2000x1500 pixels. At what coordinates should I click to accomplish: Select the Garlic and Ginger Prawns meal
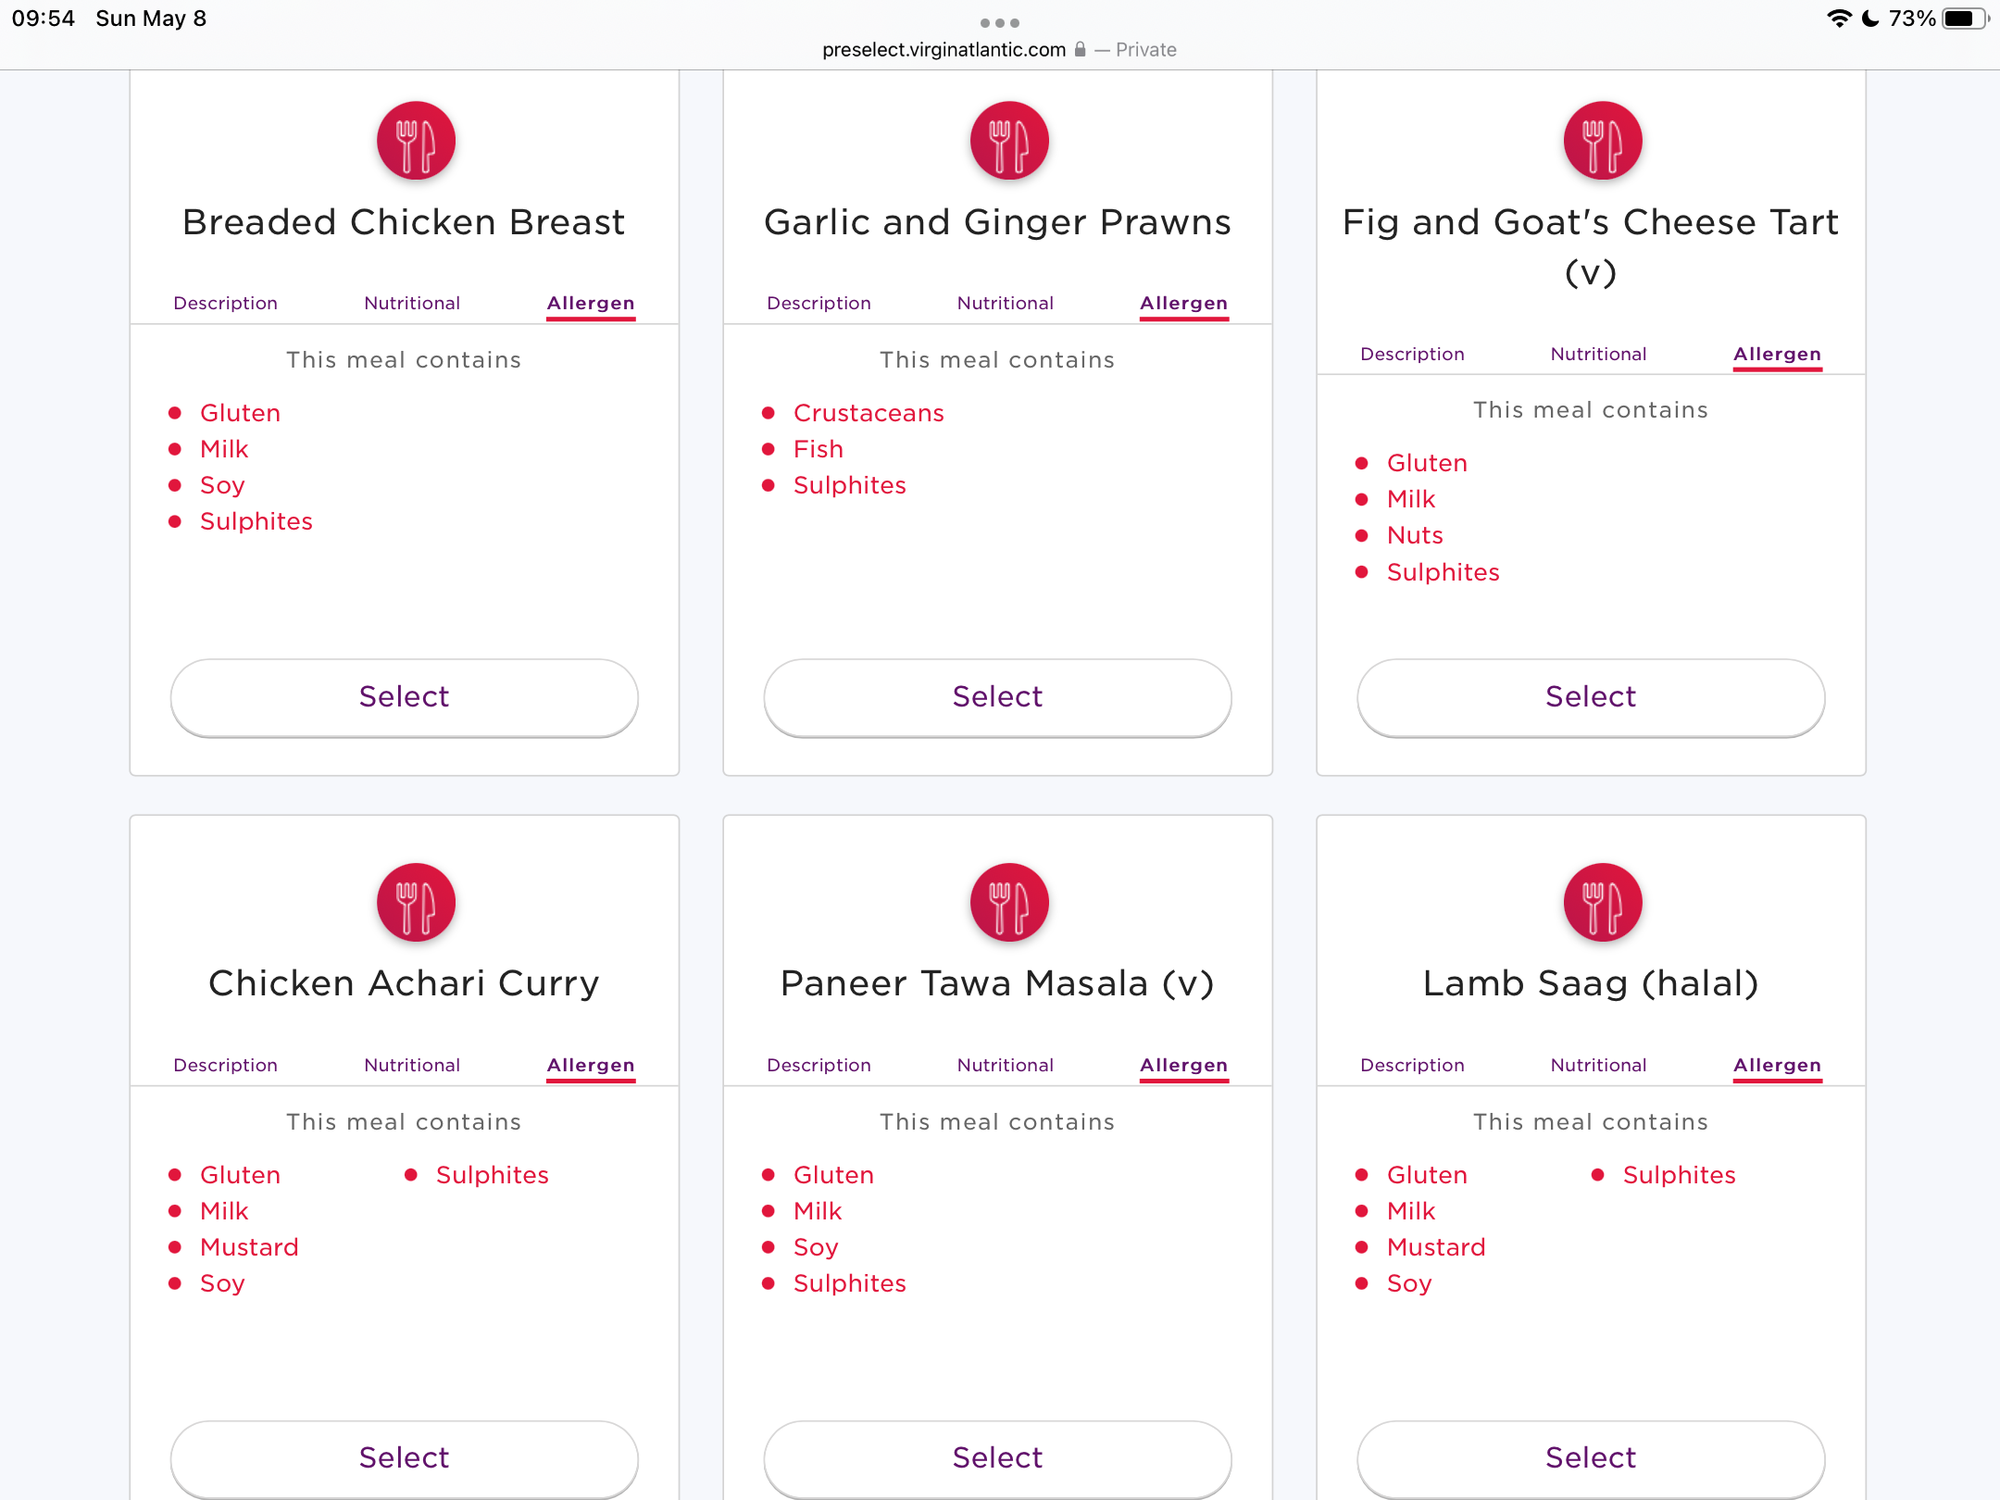click(x=997, y=697)
